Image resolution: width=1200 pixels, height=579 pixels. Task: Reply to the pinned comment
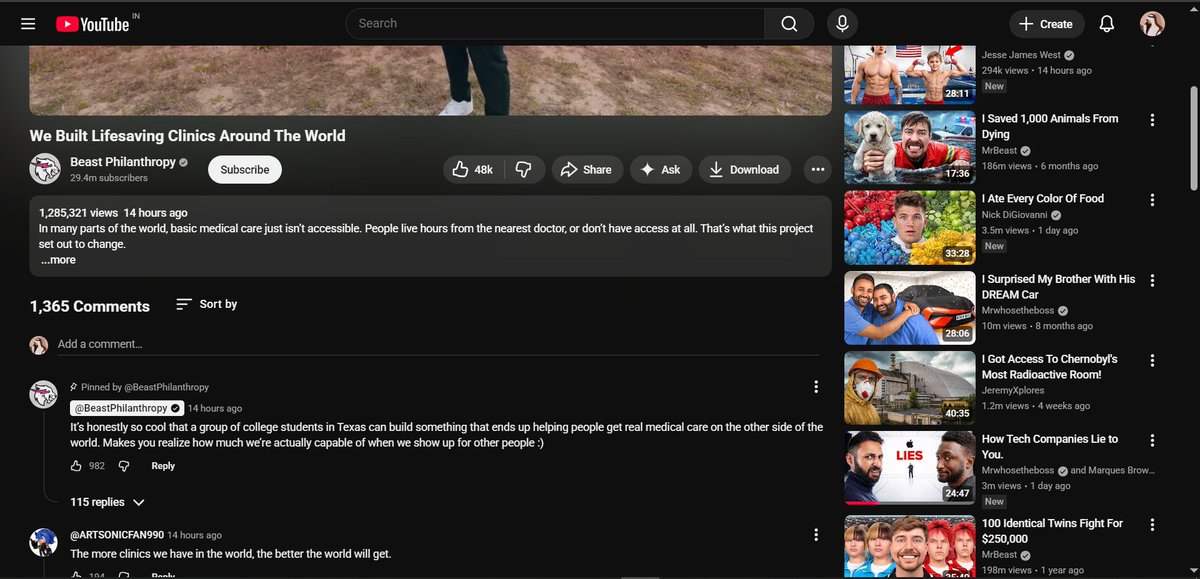(x=163, y=466)
